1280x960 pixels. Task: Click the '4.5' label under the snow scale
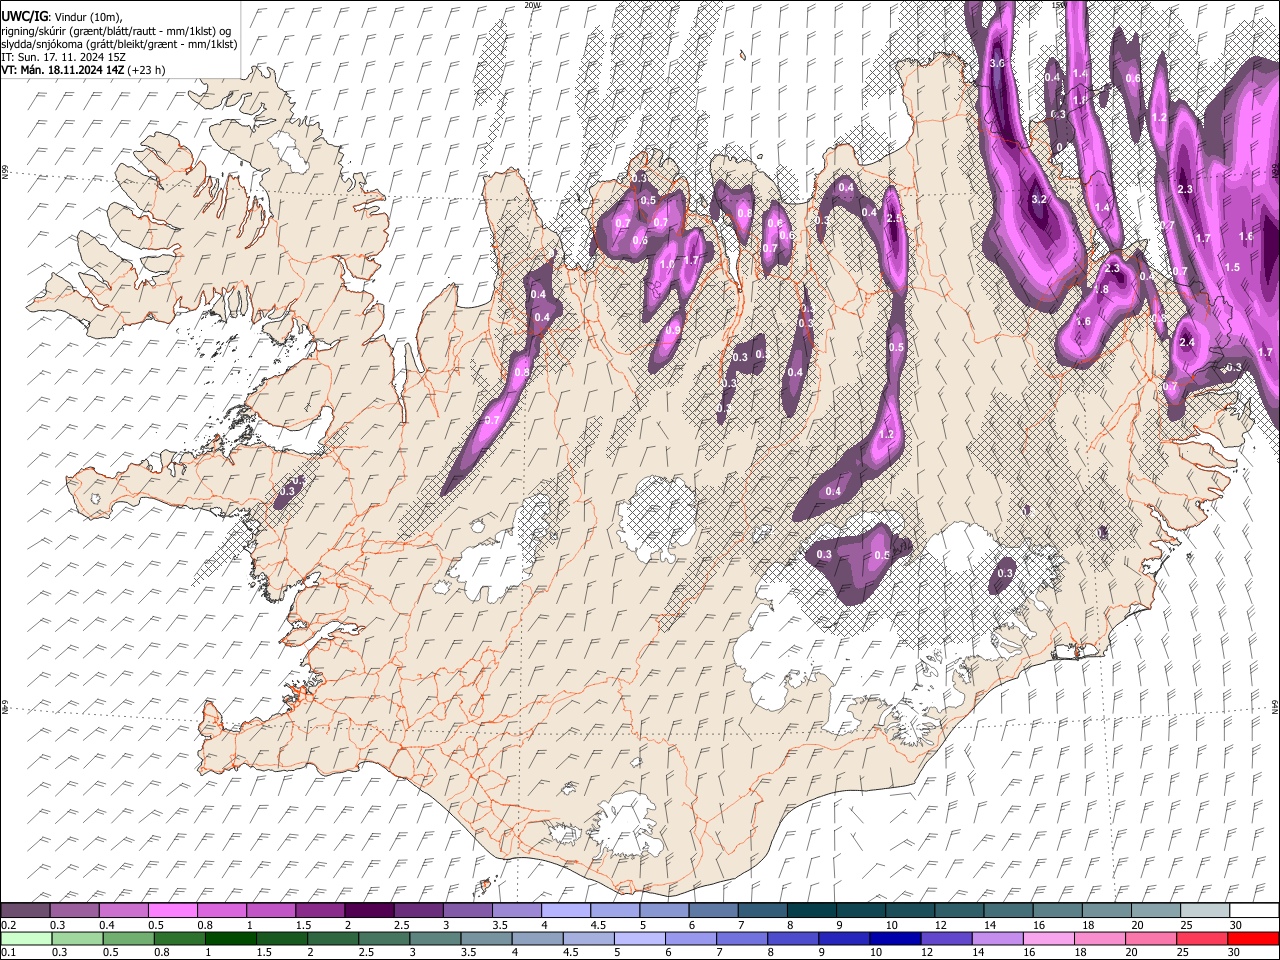598,925
